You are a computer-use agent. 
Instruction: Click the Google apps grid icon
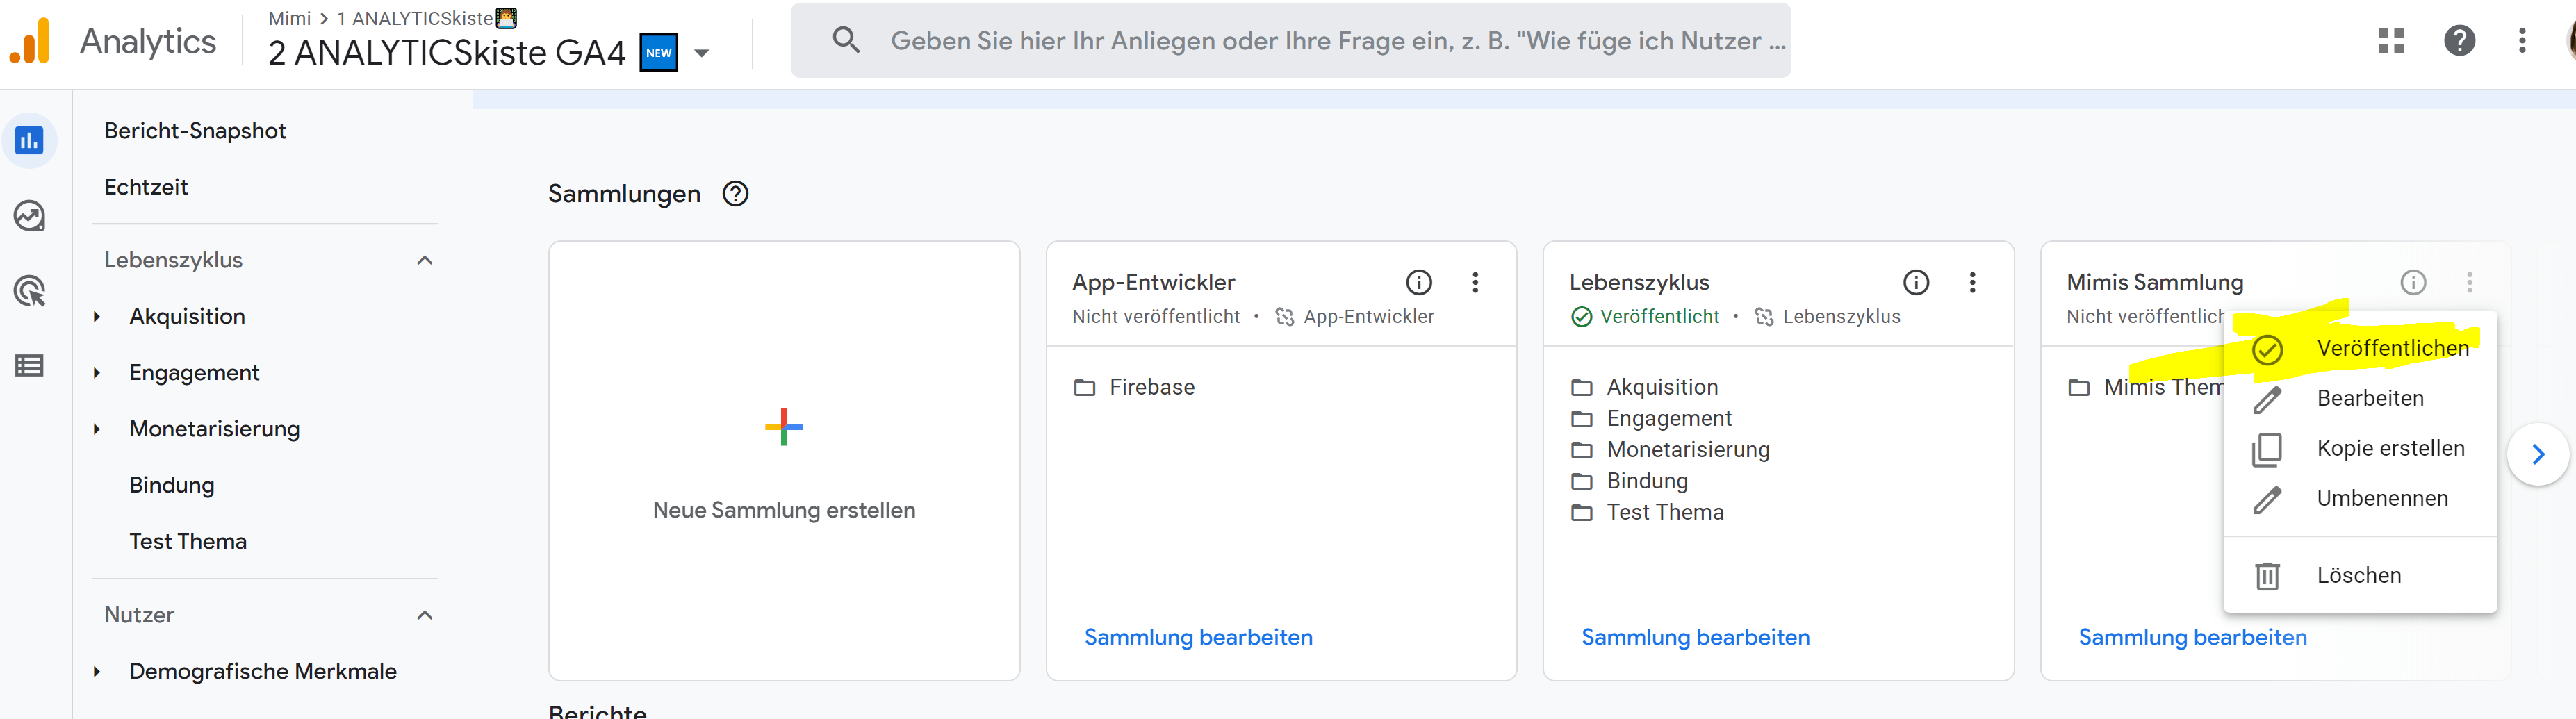point(2391,41)
